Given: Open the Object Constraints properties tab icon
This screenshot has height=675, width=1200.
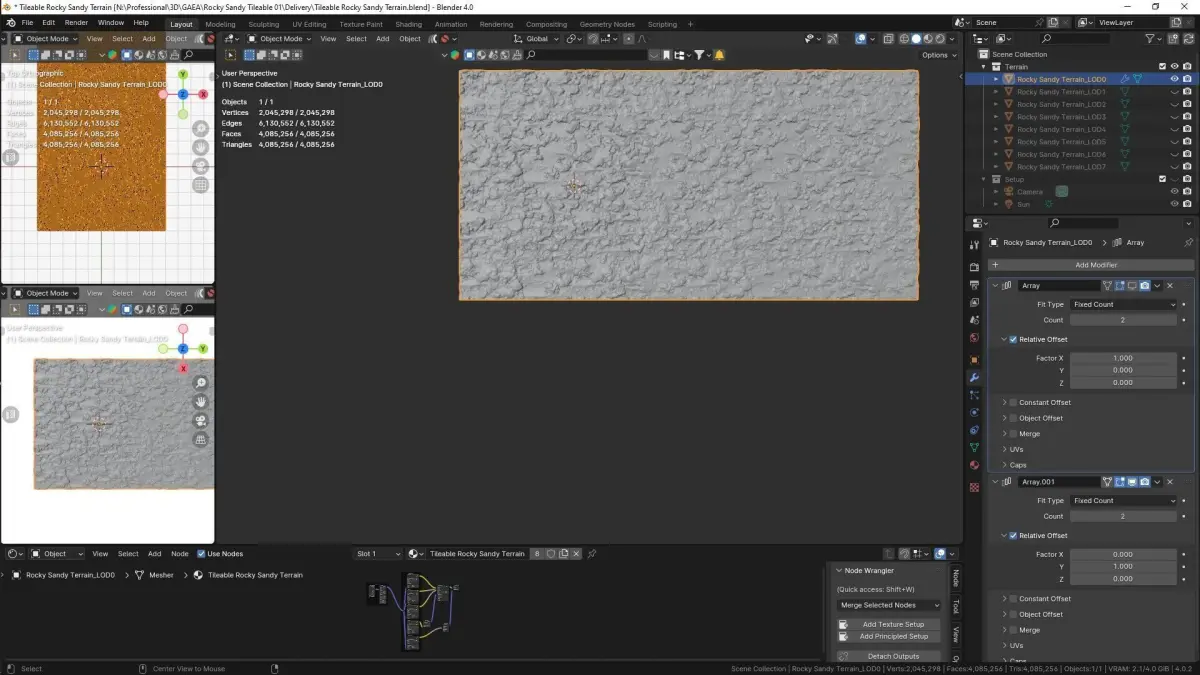Looking at the screenshot, I should (974, 430).
